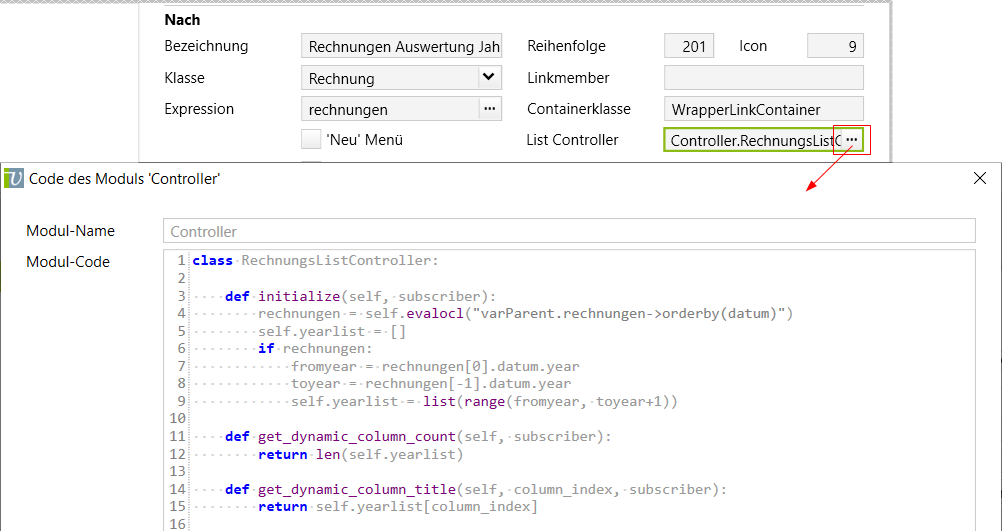Viewport: 1002px width, 531px height.
Task: Toggle the 'Neu' Menü checkbox
Action: point(311,140)
